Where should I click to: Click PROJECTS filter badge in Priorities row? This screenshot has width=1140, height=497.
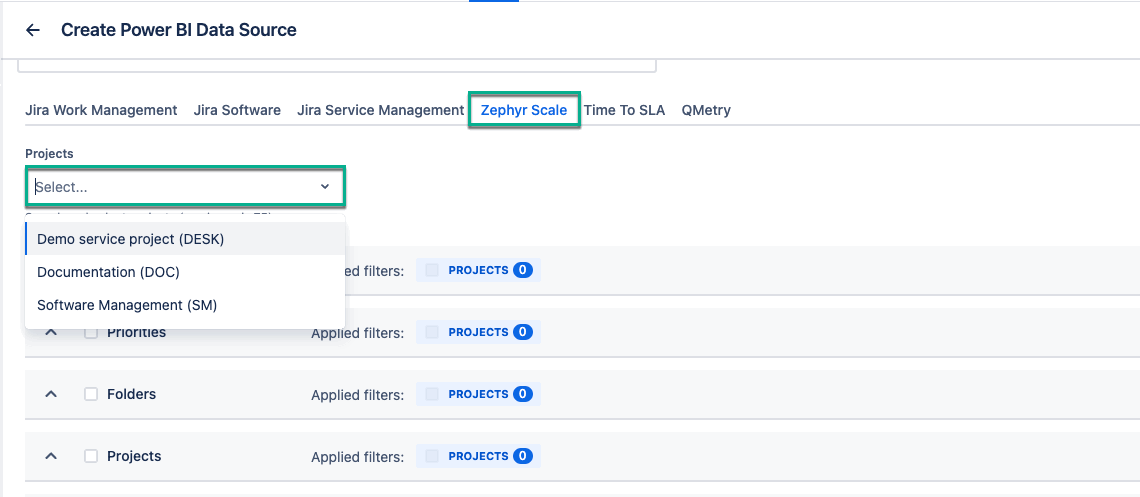(x=478, y=332)
